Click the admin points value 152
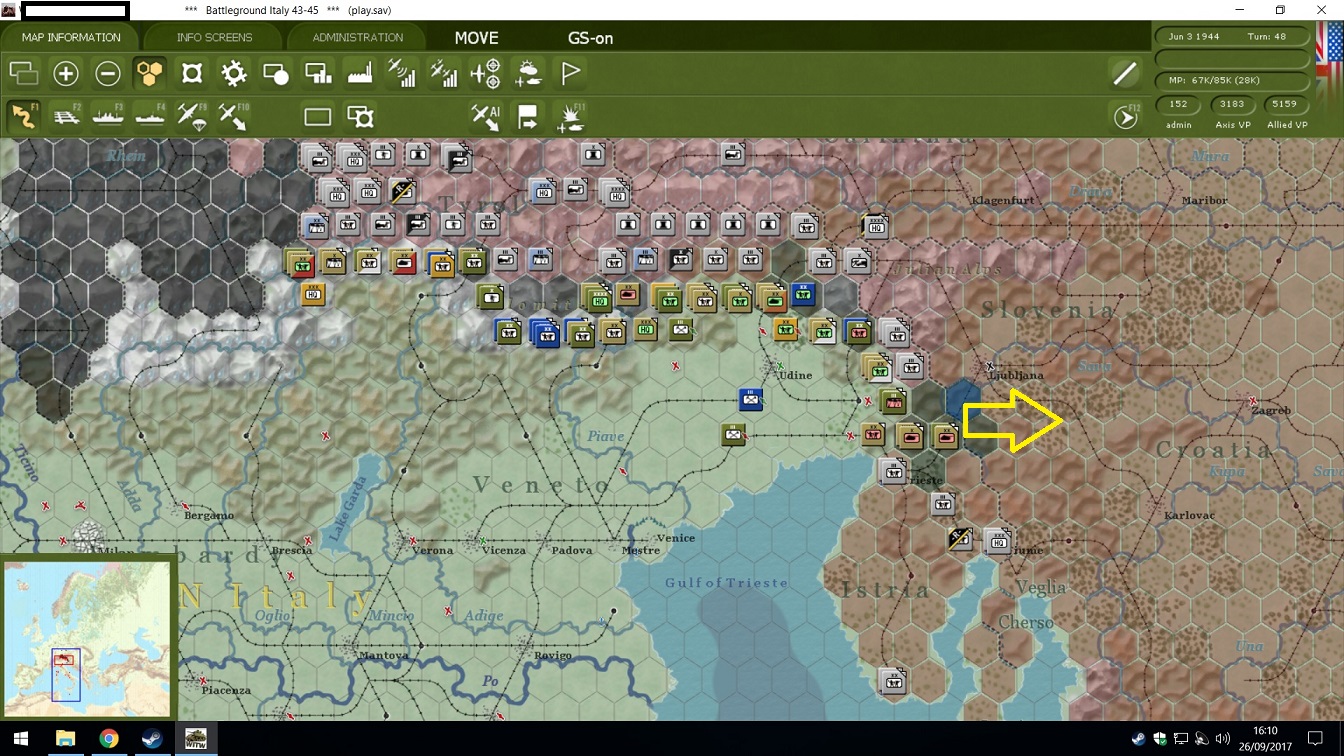The image size is (1344, 756). (x=1178, y=104)
